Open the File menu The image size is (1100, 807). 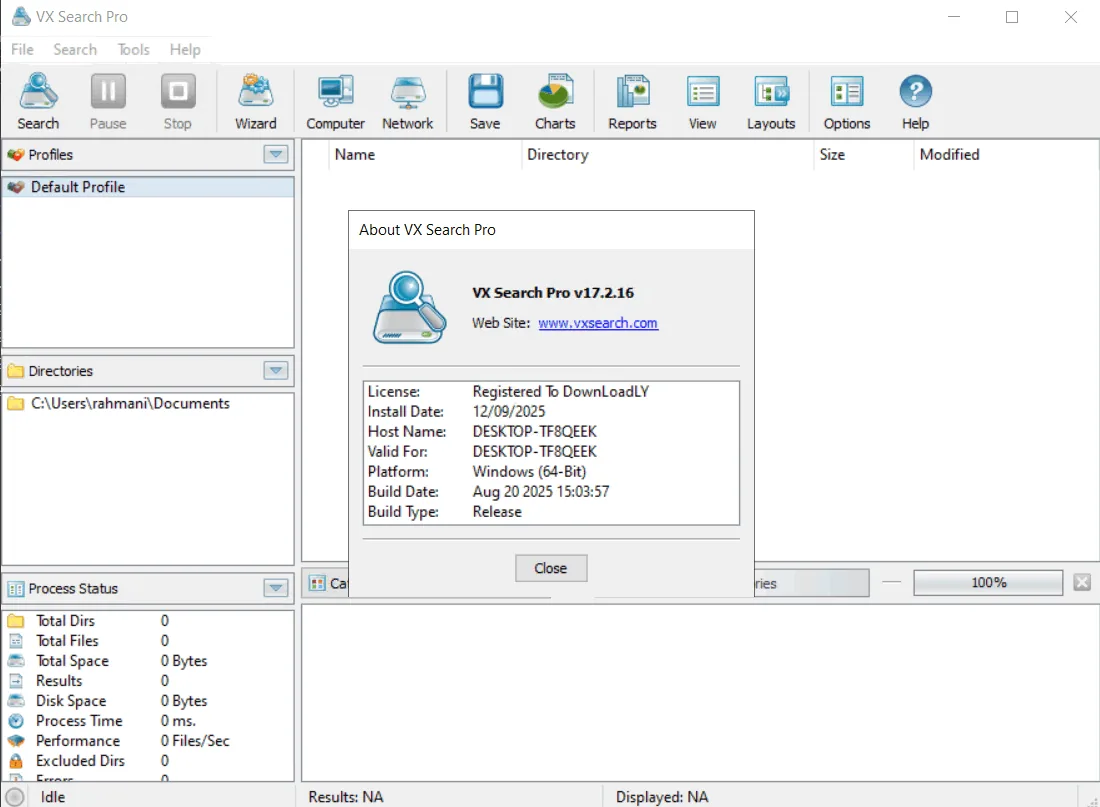pyautogui.click(x=22, y=50)
